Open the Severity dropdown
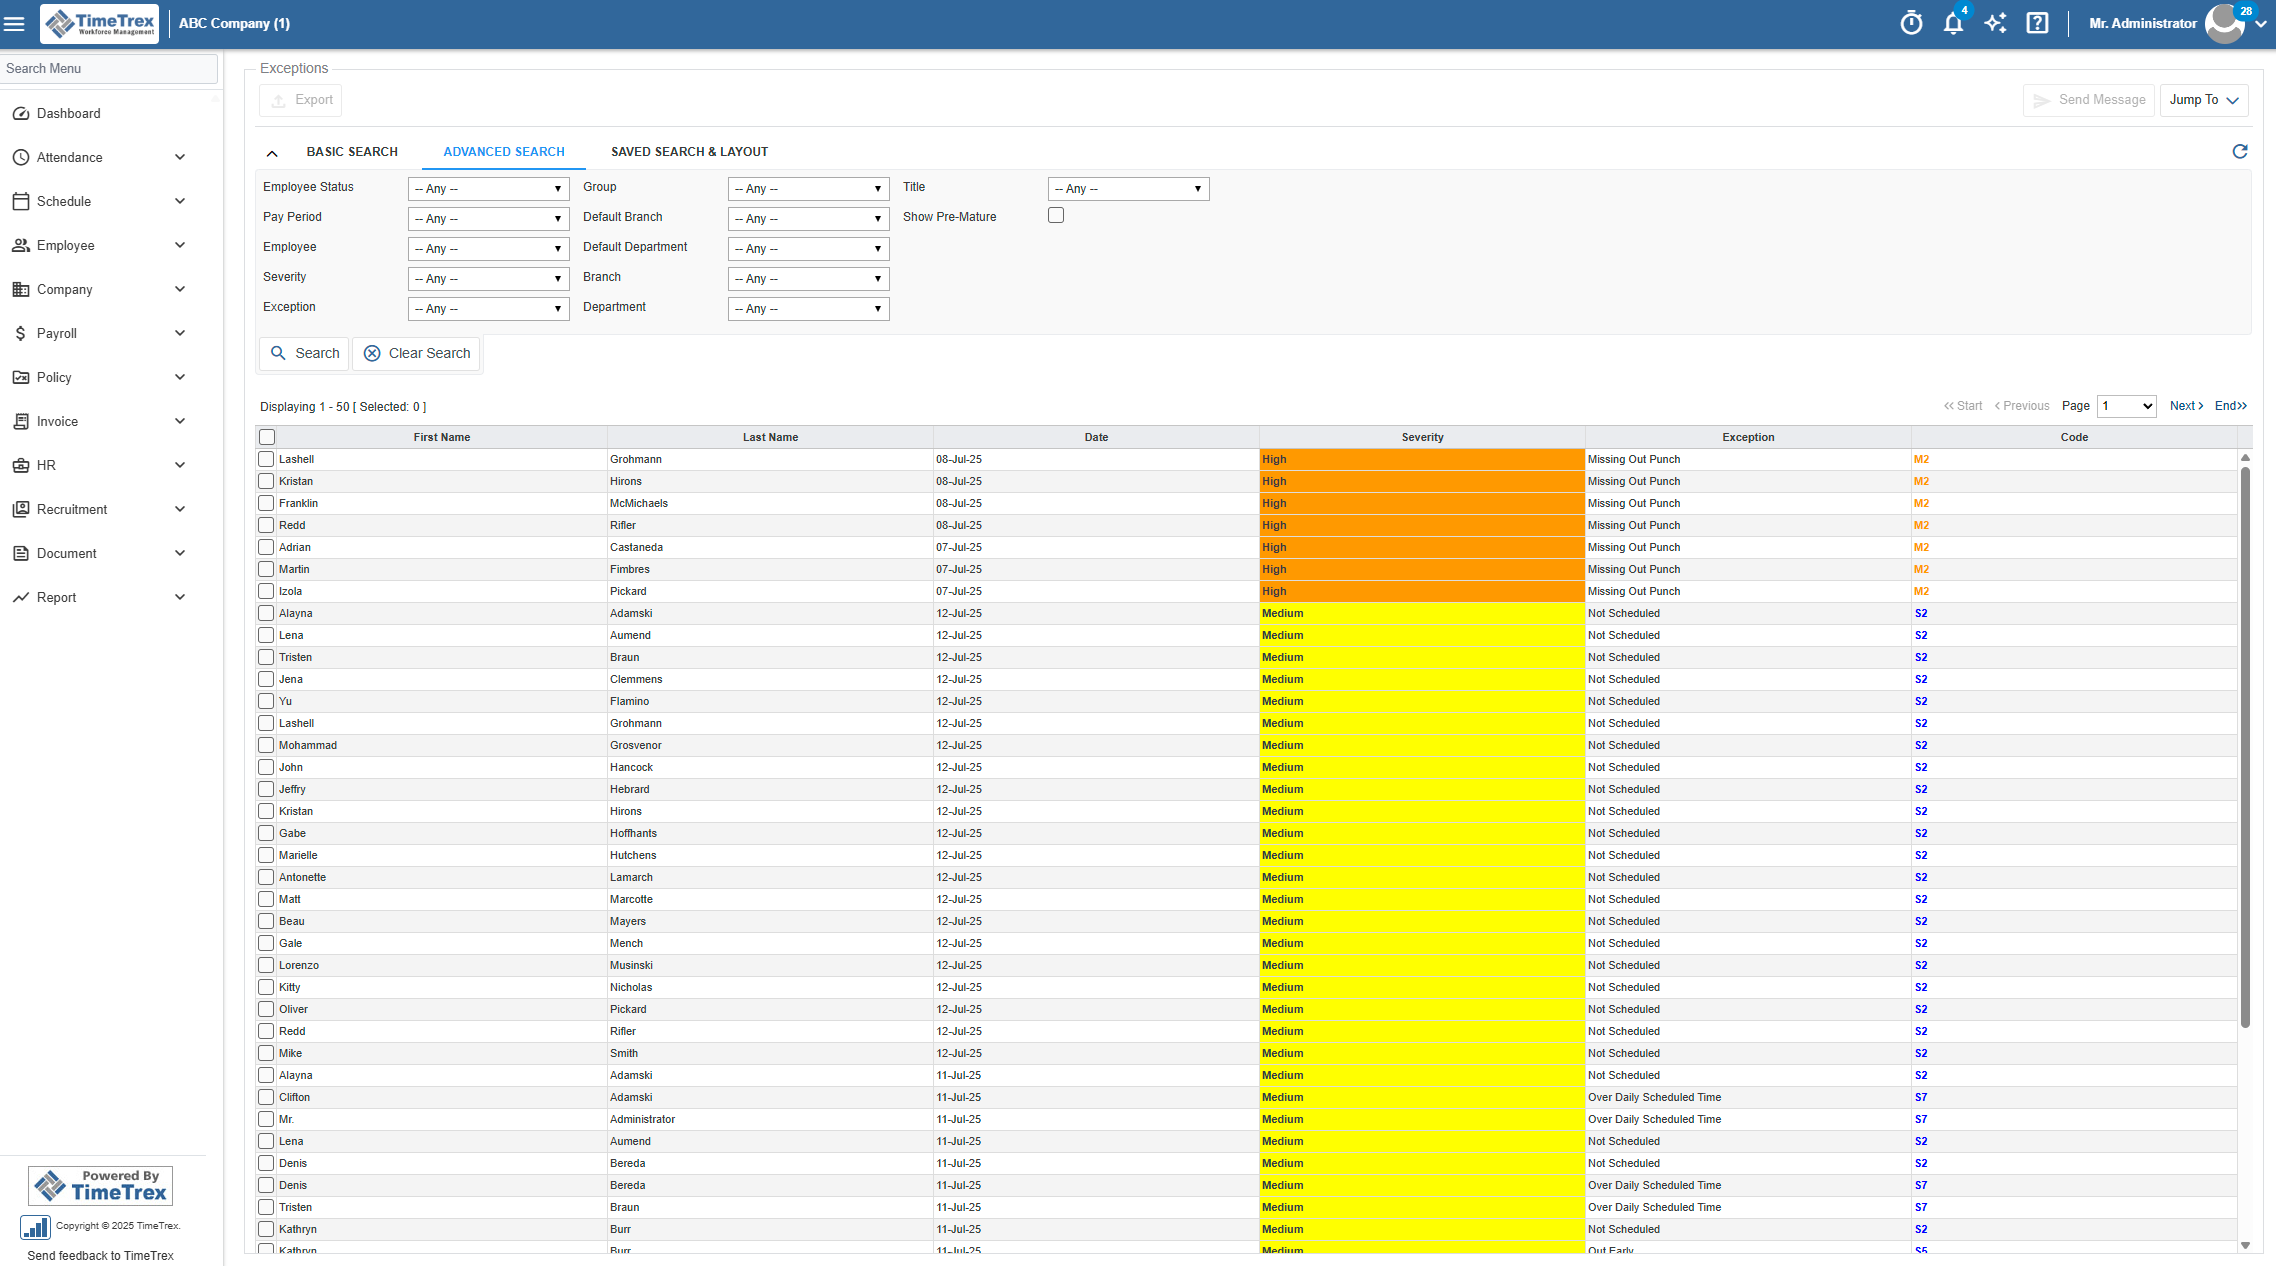This screenshot has width=2276, height=1266. (488, 278)
